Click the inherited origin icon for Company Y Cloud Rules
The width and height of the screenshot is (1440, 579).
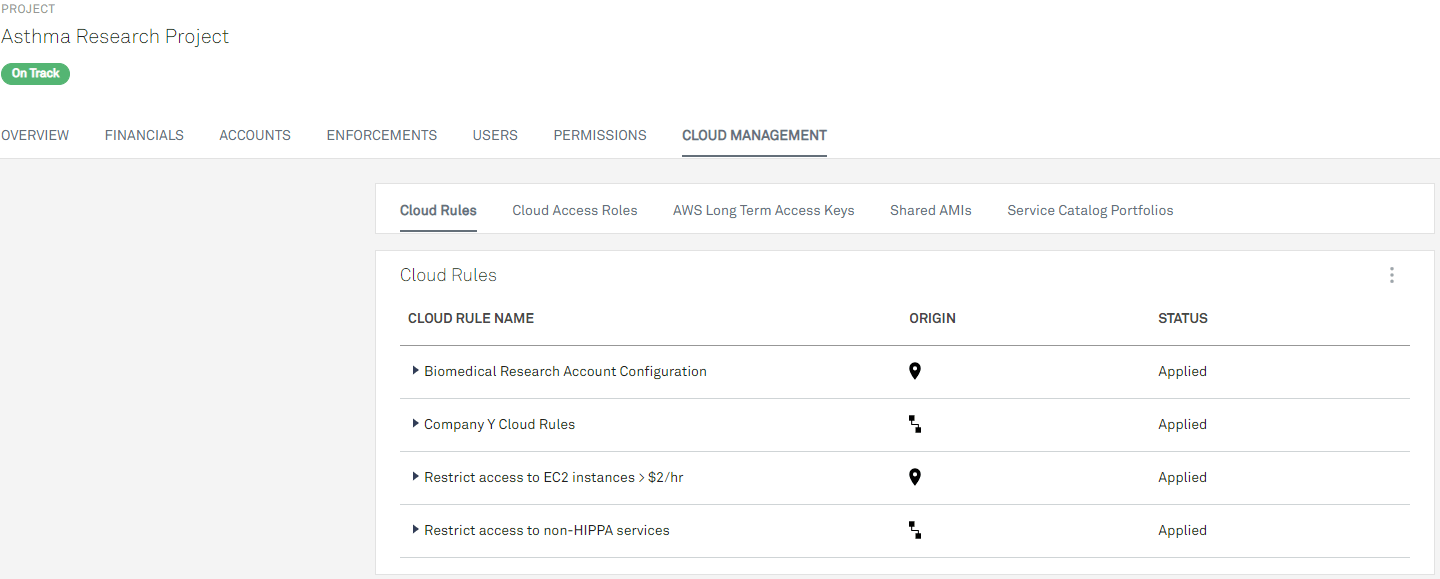(914, 424)
